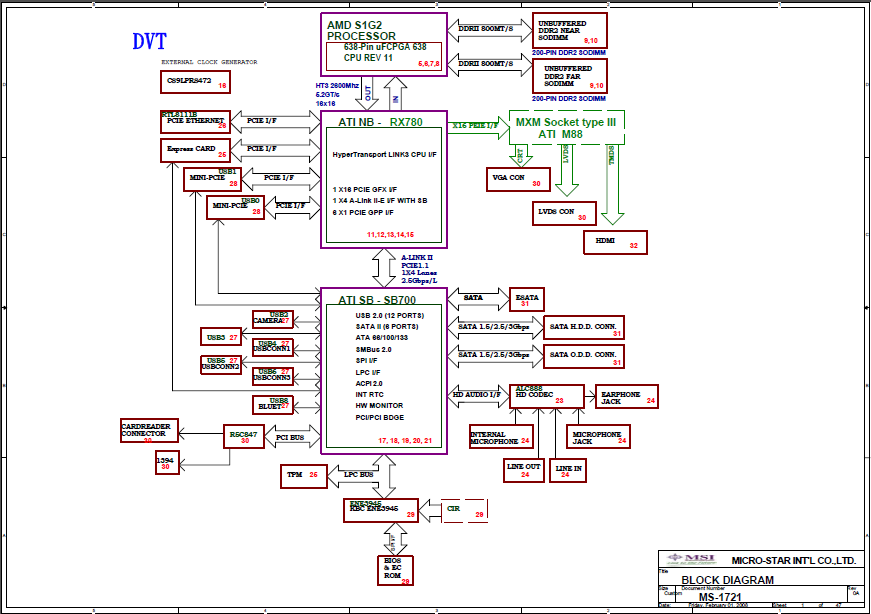871x614 pixels.
Task: Select the TPM block
Action: click(303, 476)
